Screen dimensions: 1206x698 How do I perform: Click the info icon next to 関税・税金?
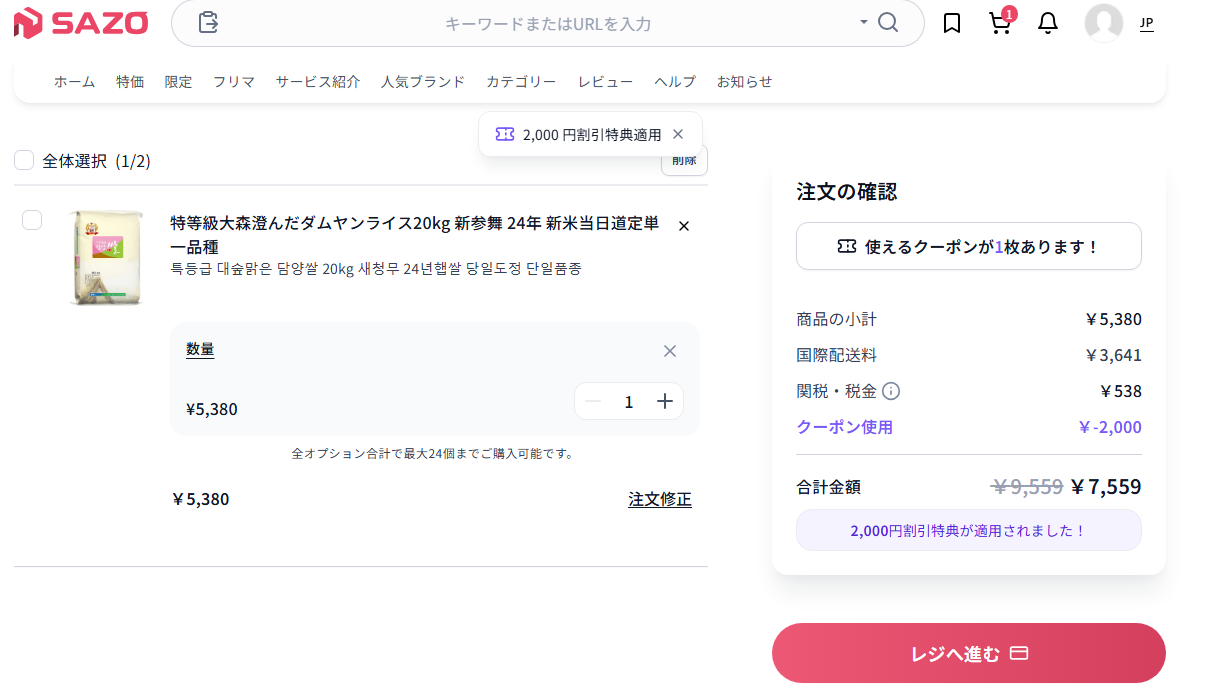coord(891,391)
